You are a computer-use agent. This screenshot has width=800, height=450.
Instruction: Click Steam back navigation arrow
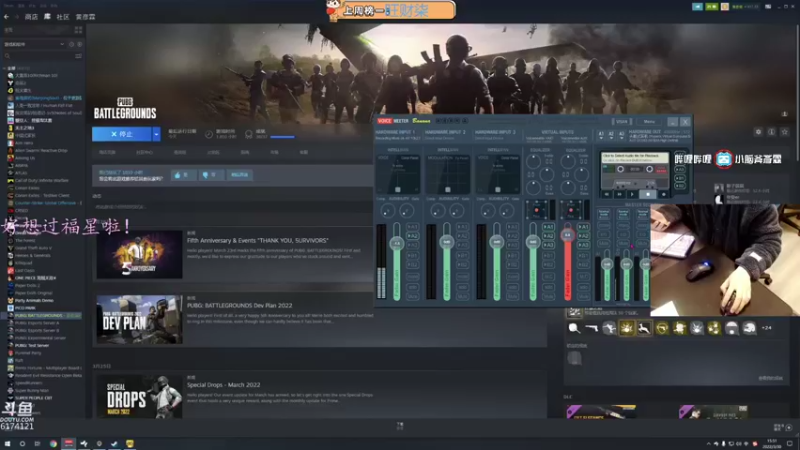click(x=7, y=17)
